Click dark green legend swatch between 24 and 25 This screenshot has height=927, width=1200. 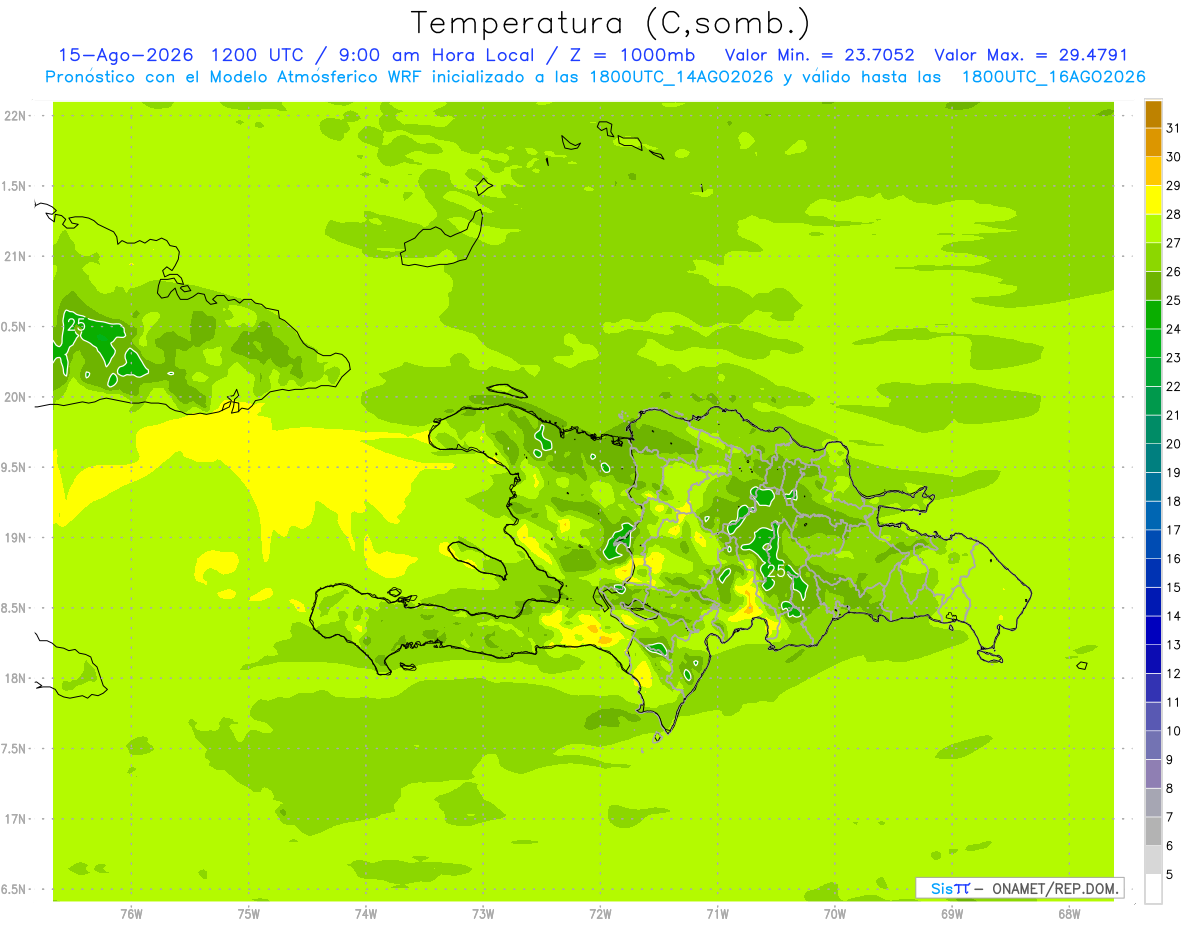1153,315
